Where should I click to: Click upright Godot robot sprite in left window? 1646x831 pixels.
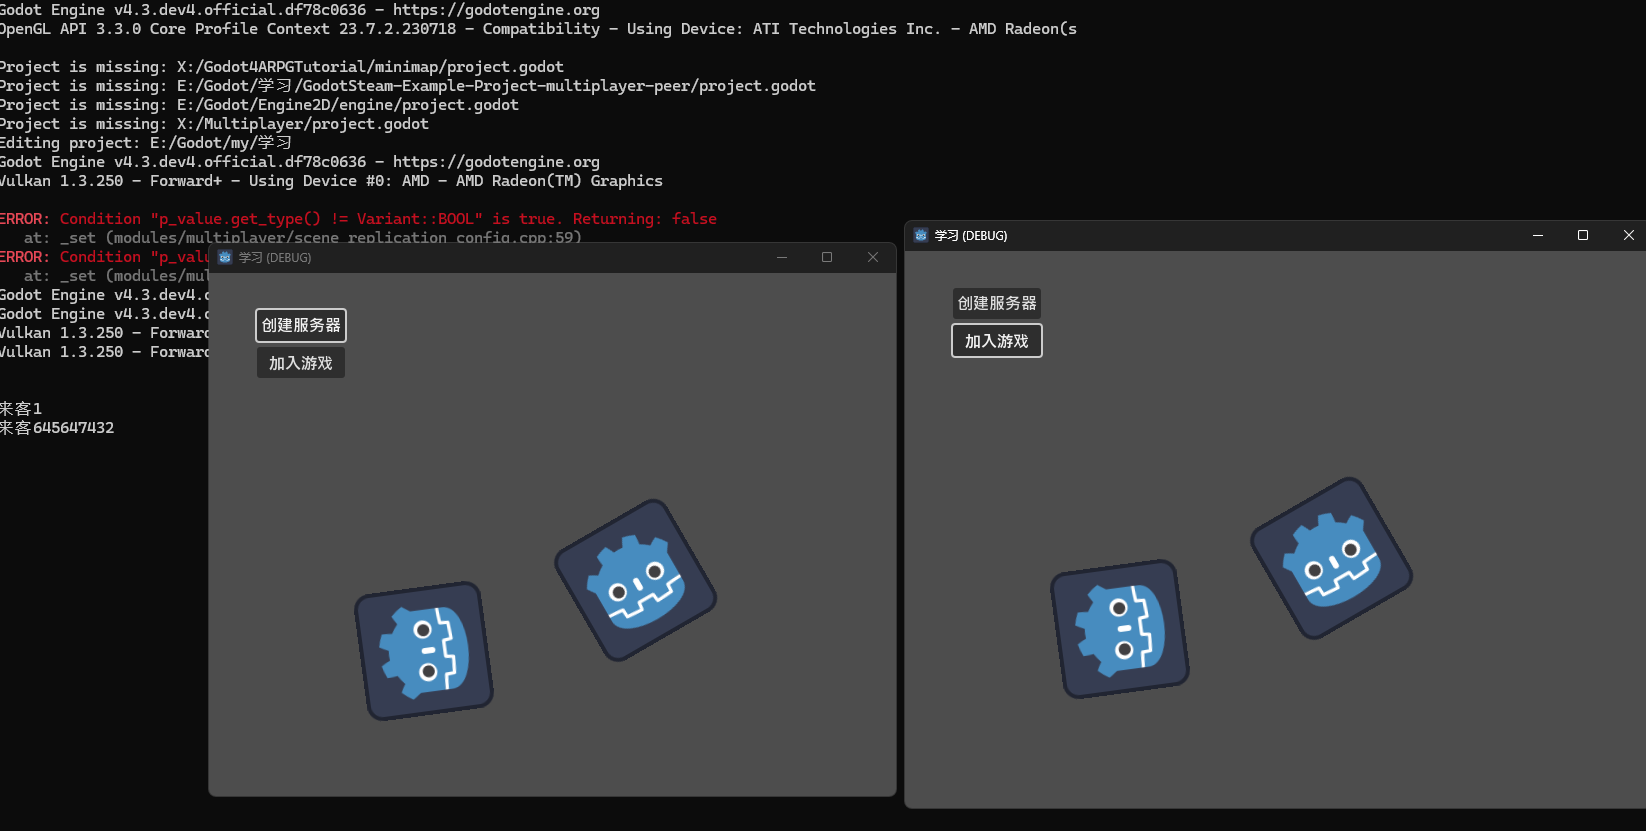tap(424, 650)
